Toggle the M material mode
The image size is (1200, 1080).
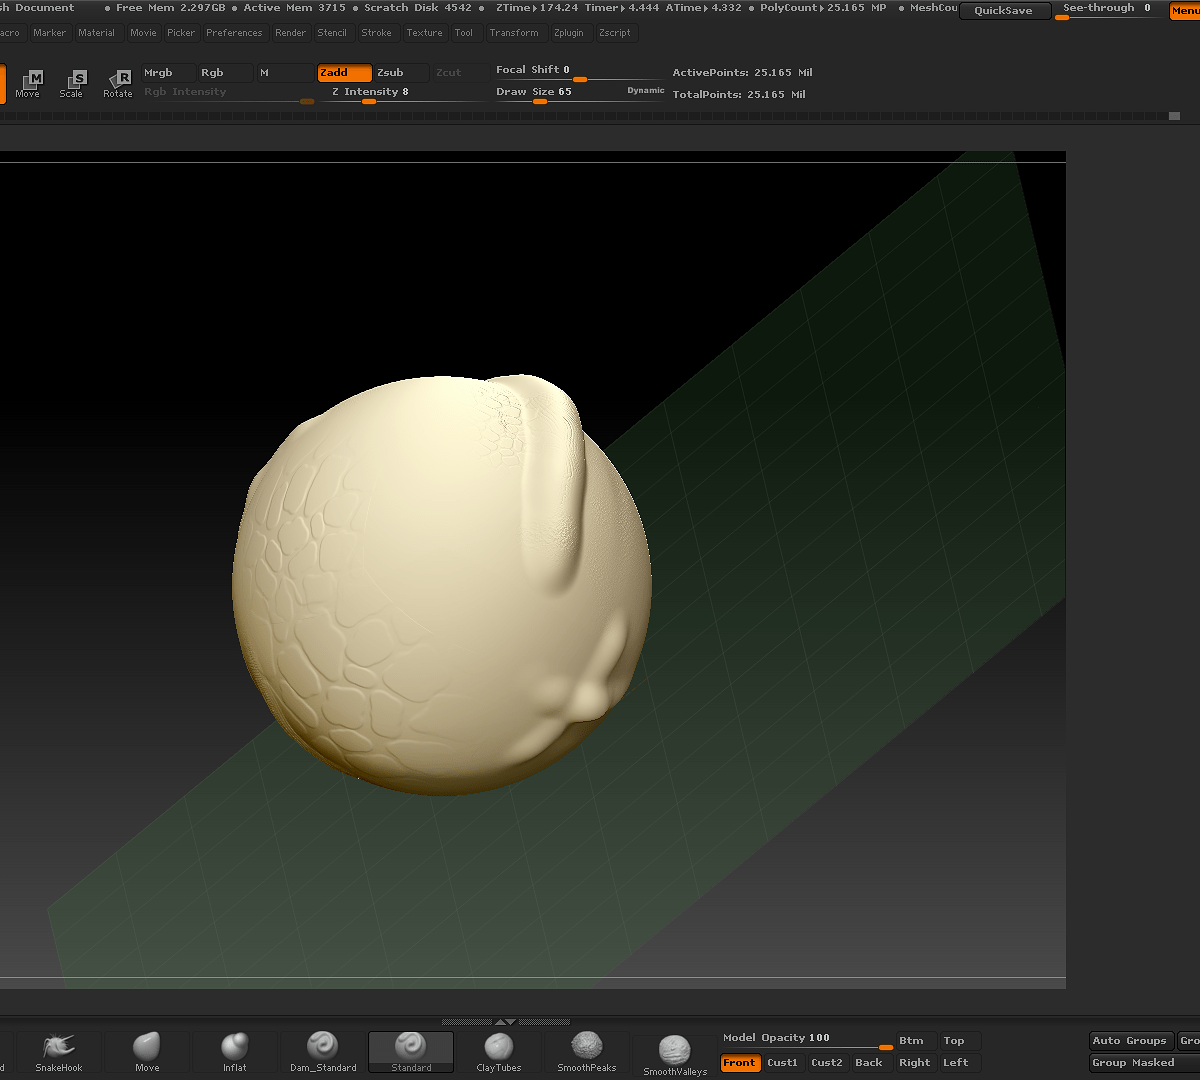coord(285,73)
